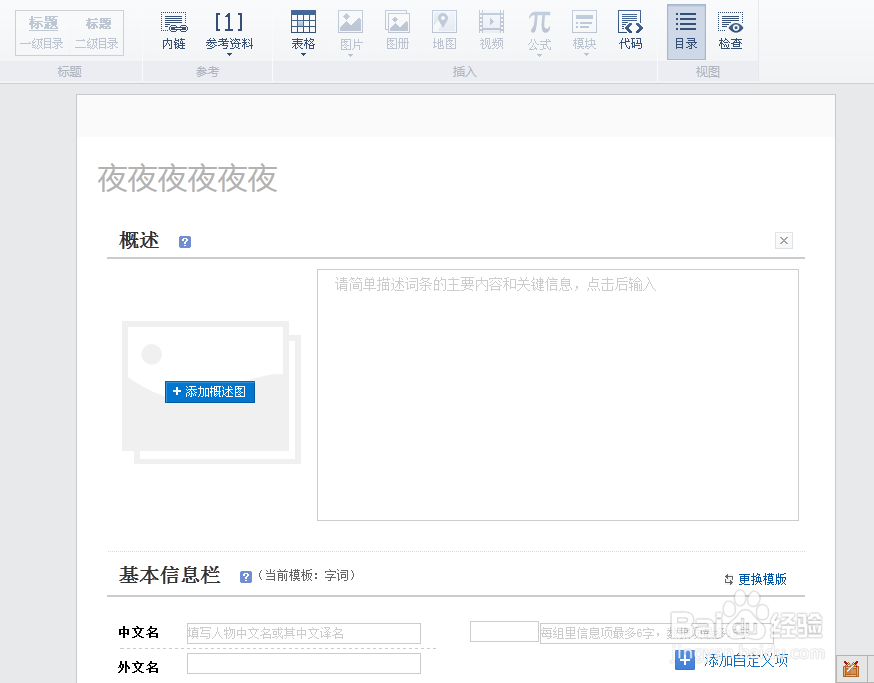The image size is (874, 683).
Task: Insert a 代码 code block
Action: tap(630, 30)
